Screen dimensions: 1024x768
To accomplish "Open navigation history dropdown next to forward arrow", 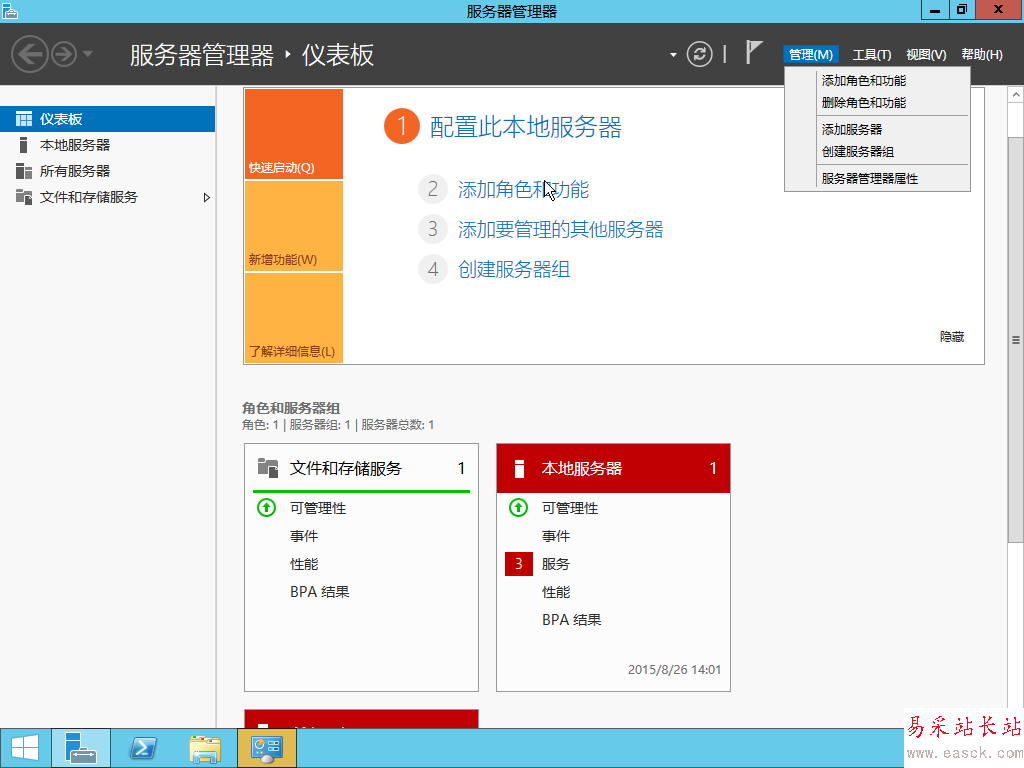I will click(x=88, y=54).
